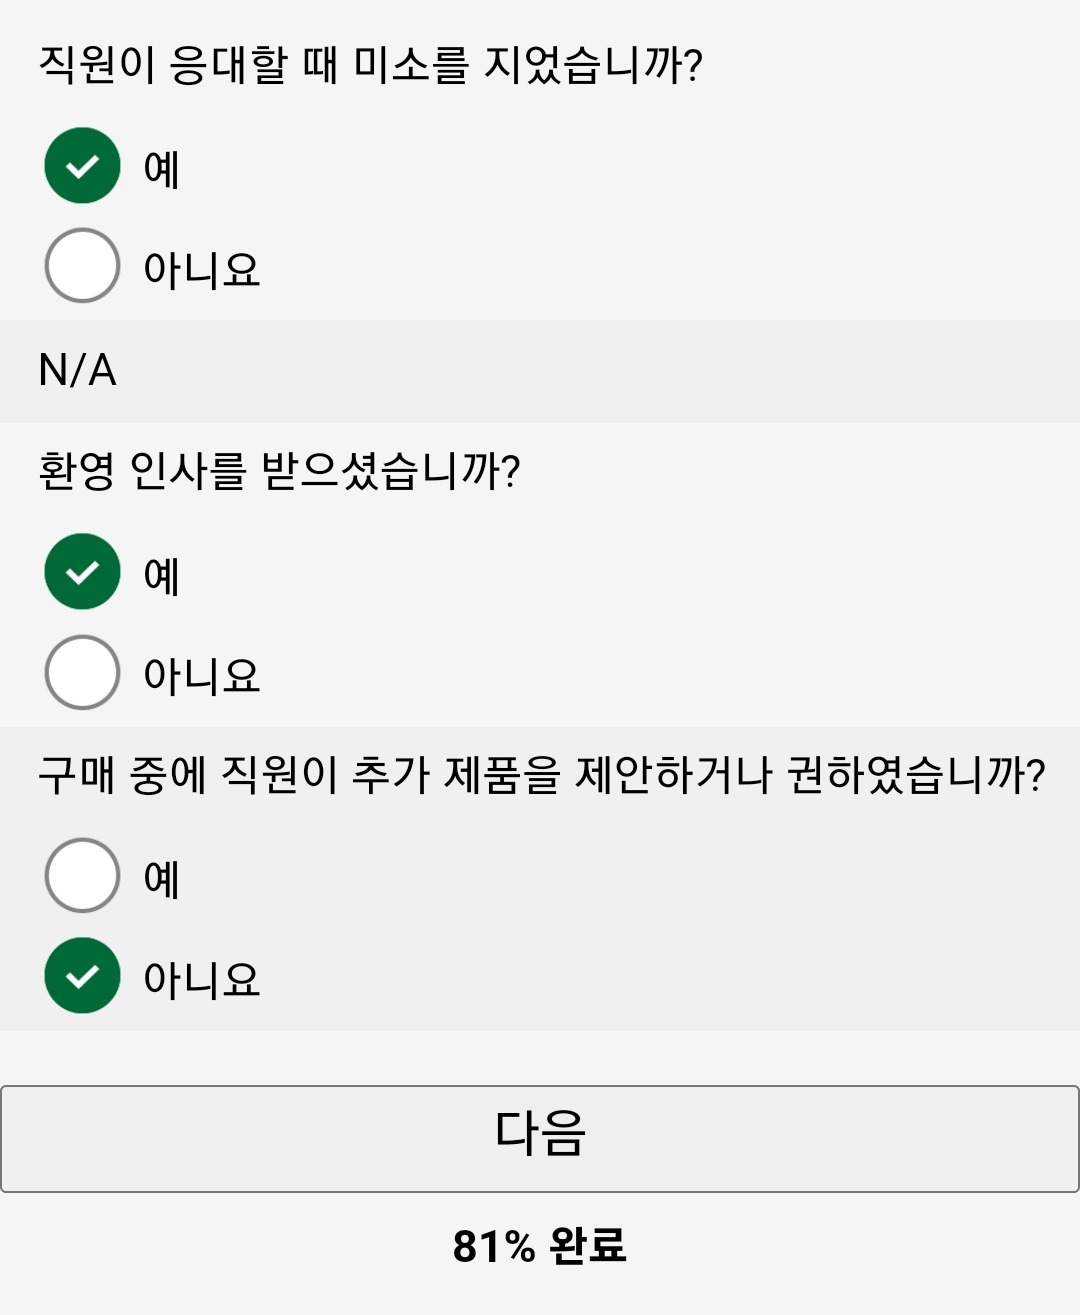Tap the 아니요 label text under the smile question
This screenshot has height=1315, width=1080.
click(202, 269)
